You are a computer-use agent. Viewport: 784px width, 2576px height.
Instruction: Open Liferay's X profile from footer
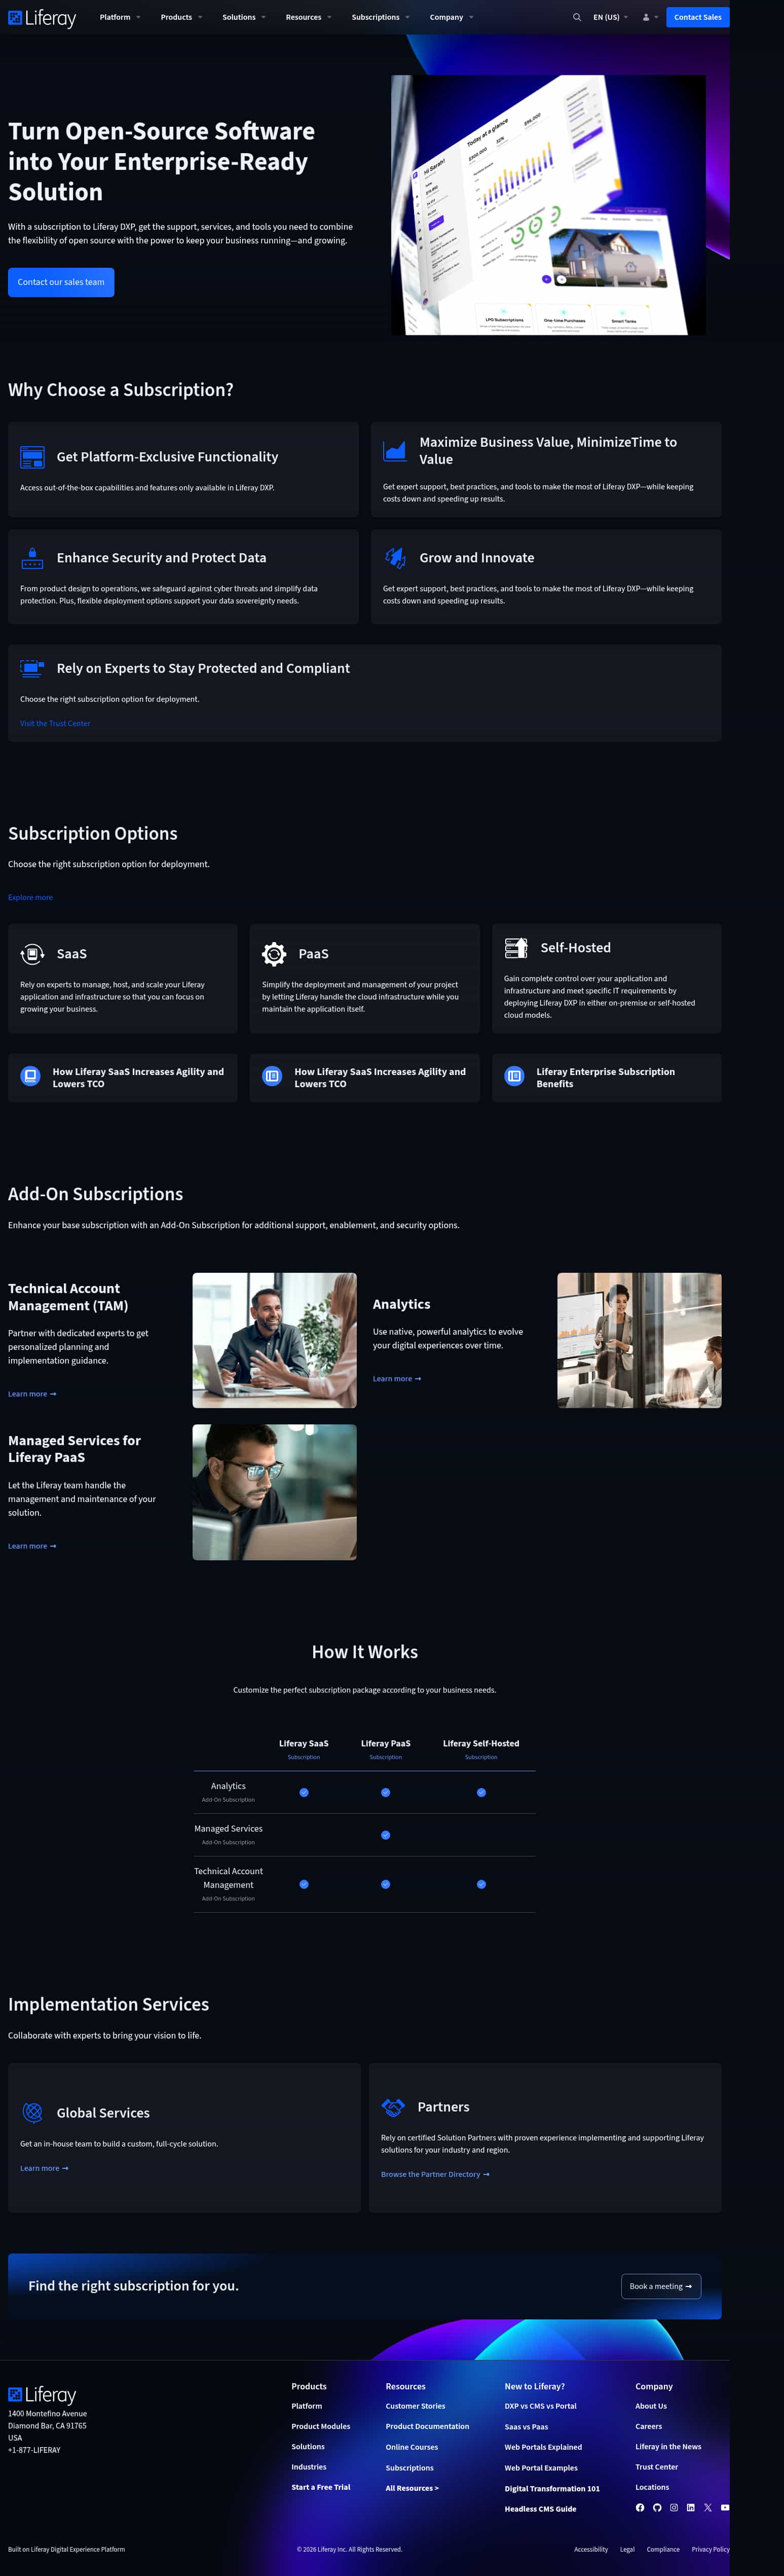(708, 2507)
